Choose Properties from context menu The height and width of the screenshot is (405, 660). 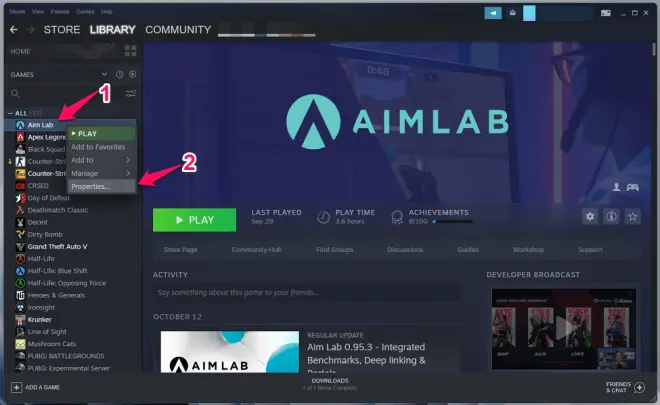pyautogui.click(x=101, y=187)
